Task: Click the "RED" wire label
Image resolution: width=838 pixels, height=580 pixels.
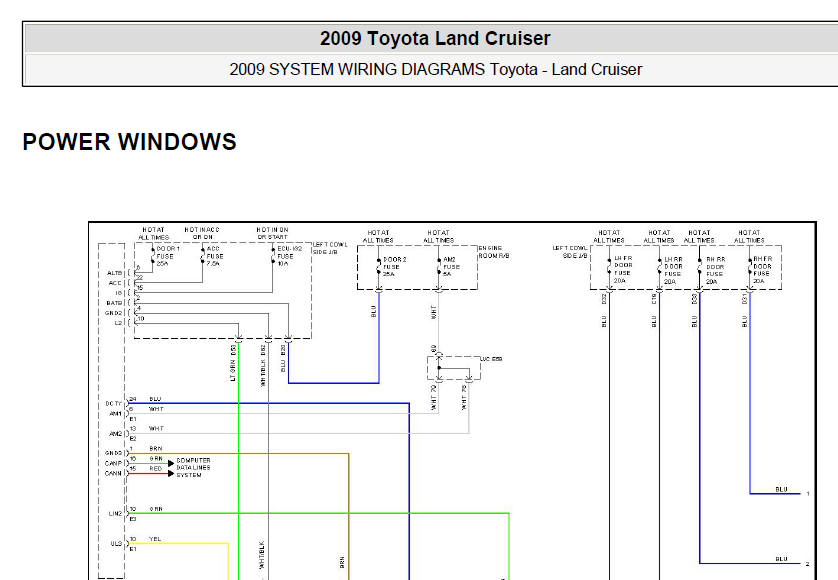Action: pyautogui.click(x=156, y=469)
